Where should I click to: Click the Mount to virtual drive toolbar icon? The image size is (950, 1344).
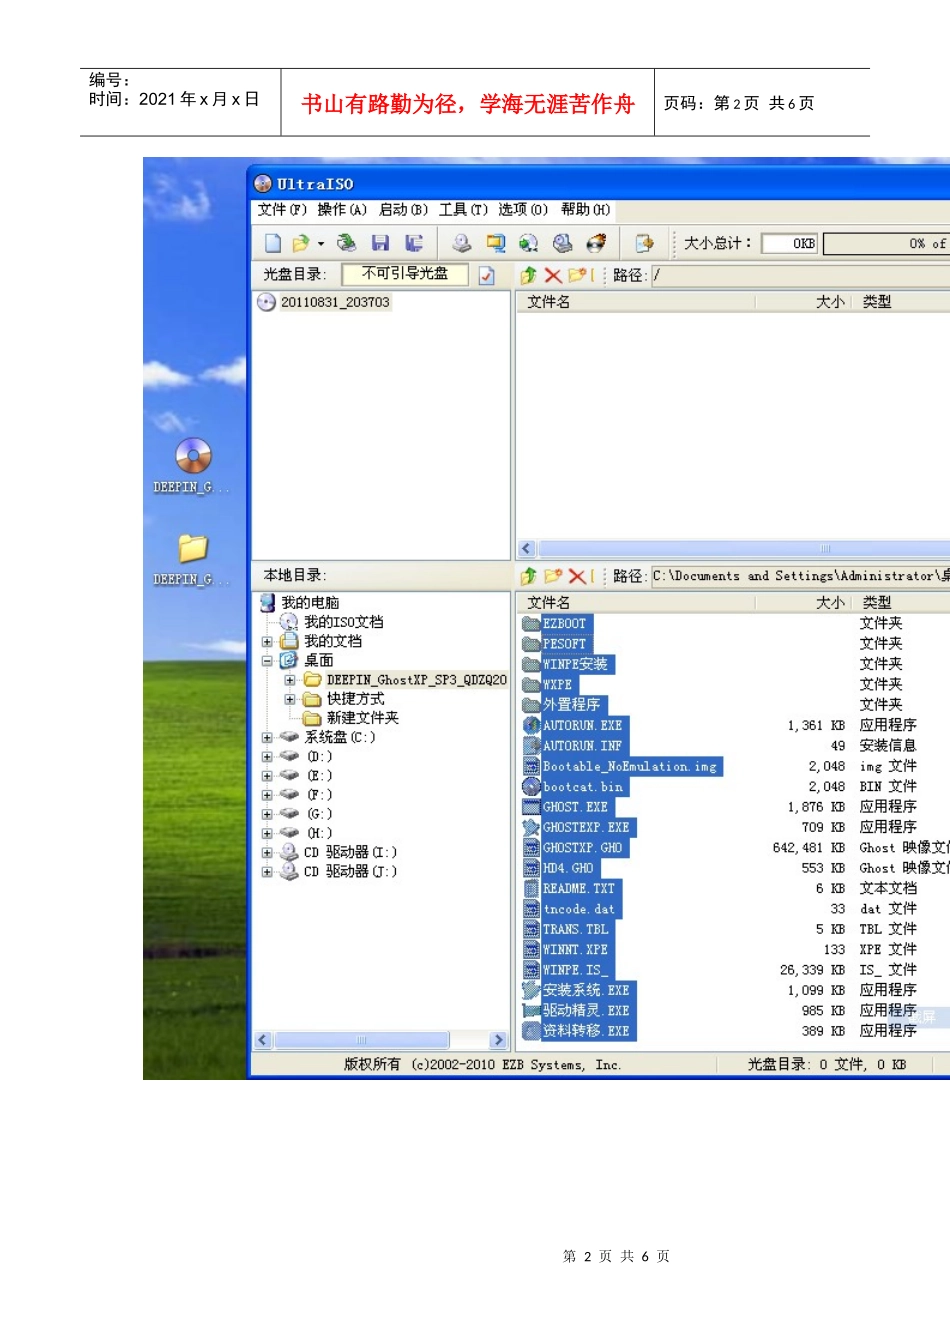(563, 243)
